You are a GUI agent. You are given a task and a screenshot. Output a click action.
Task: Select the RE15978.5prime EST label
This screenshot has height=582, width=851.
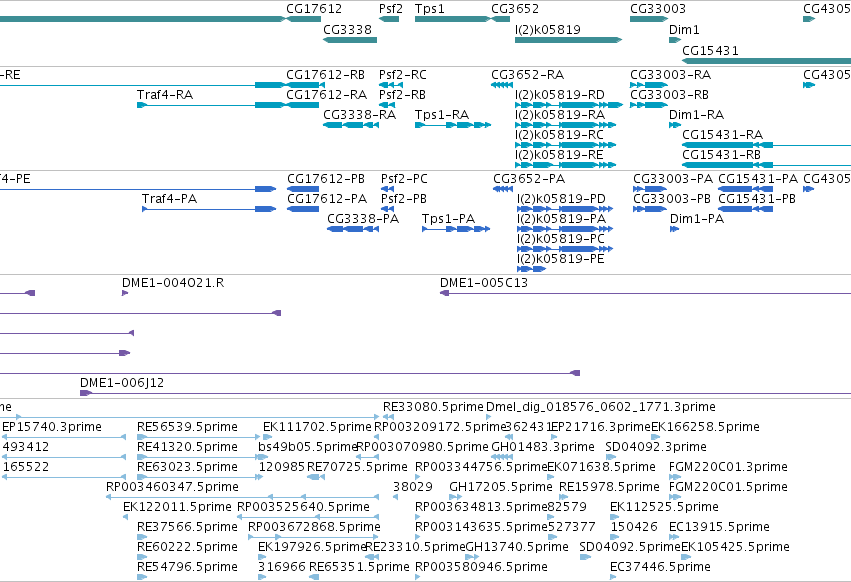coord(609,487)
